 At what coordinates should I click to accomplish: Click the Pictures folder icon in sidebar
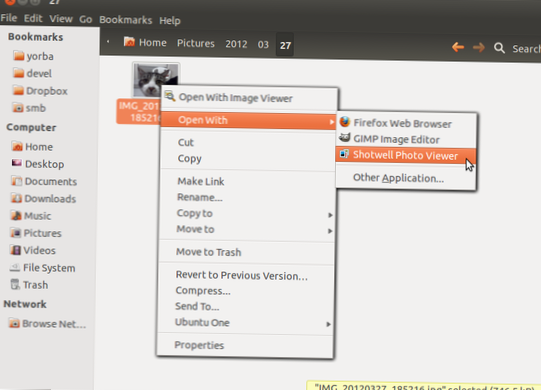coord(16,233)
